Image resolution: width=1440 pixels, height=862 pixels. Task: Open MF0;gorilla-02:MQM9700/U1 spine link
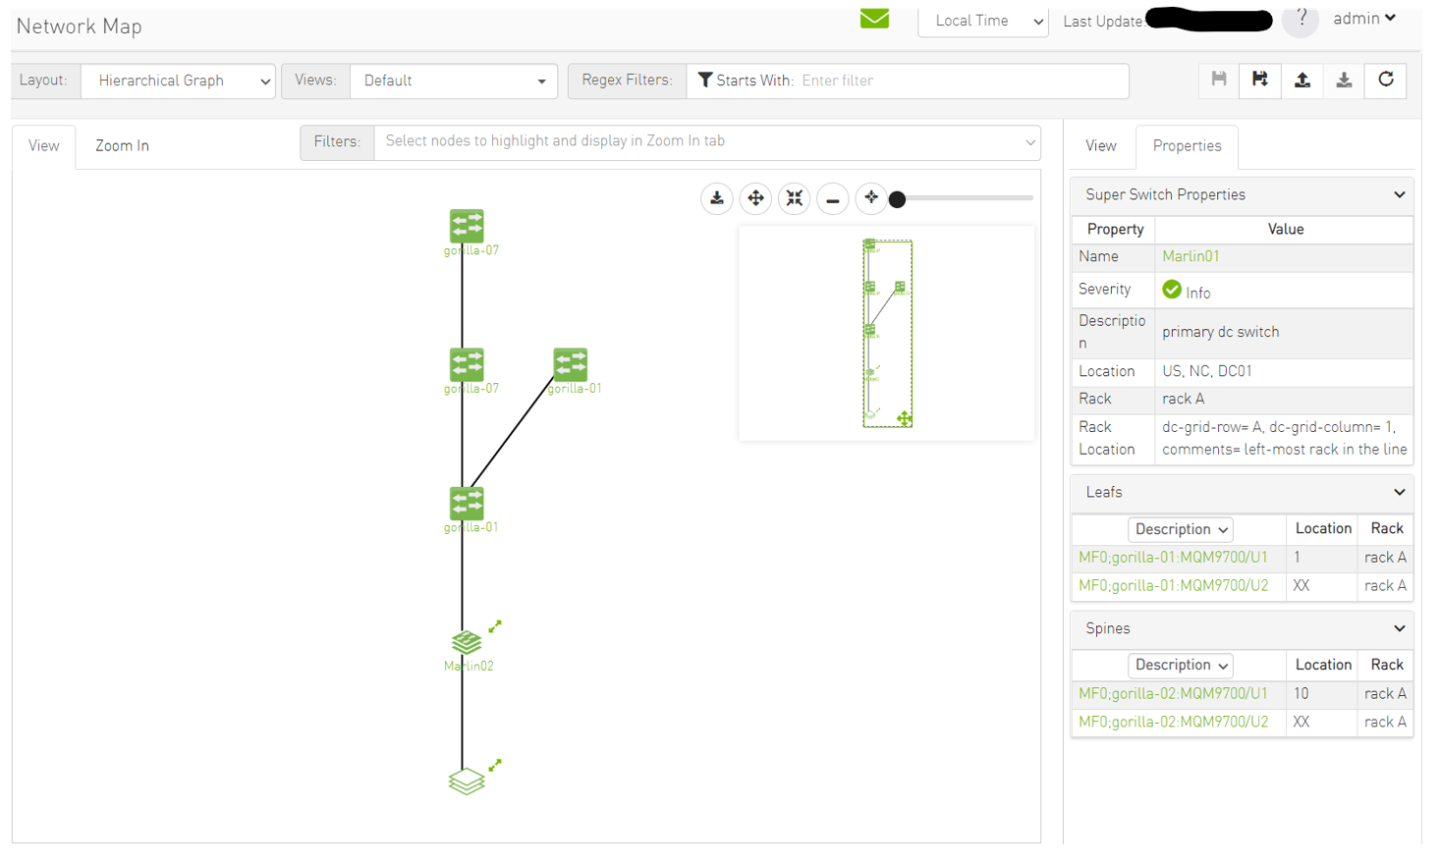point(1172,694)
